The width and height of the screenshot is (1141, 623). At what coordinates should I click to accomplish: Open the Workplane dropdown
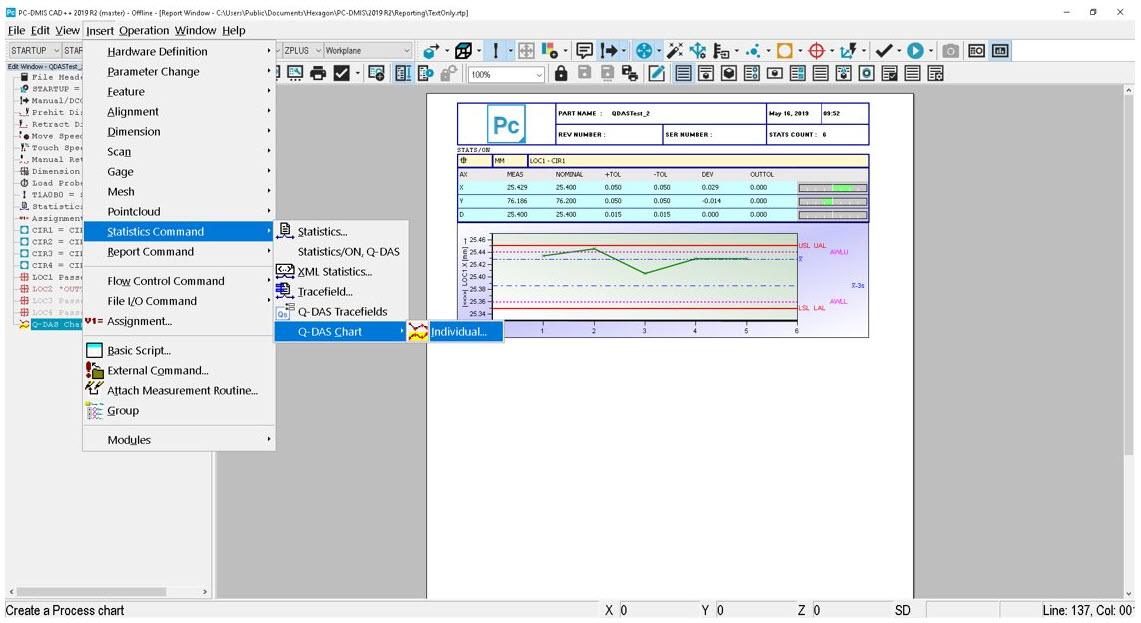pos(370,50)
